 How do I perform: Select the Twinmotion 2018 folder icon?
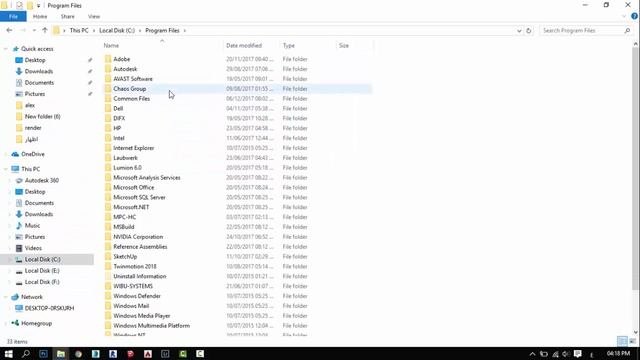click(108, 267)
